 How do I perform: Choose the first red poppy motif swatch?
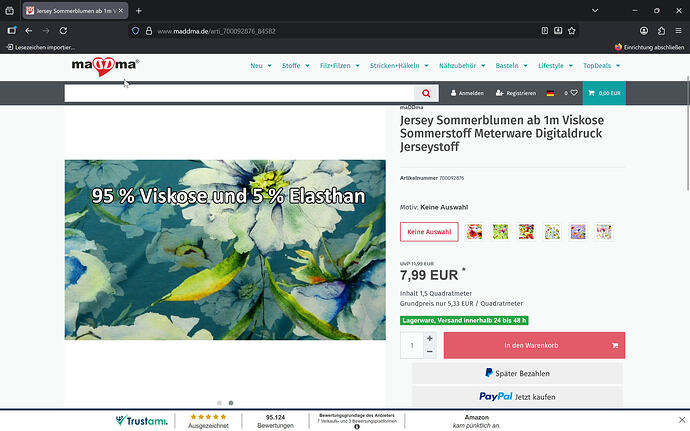(474, 232)
